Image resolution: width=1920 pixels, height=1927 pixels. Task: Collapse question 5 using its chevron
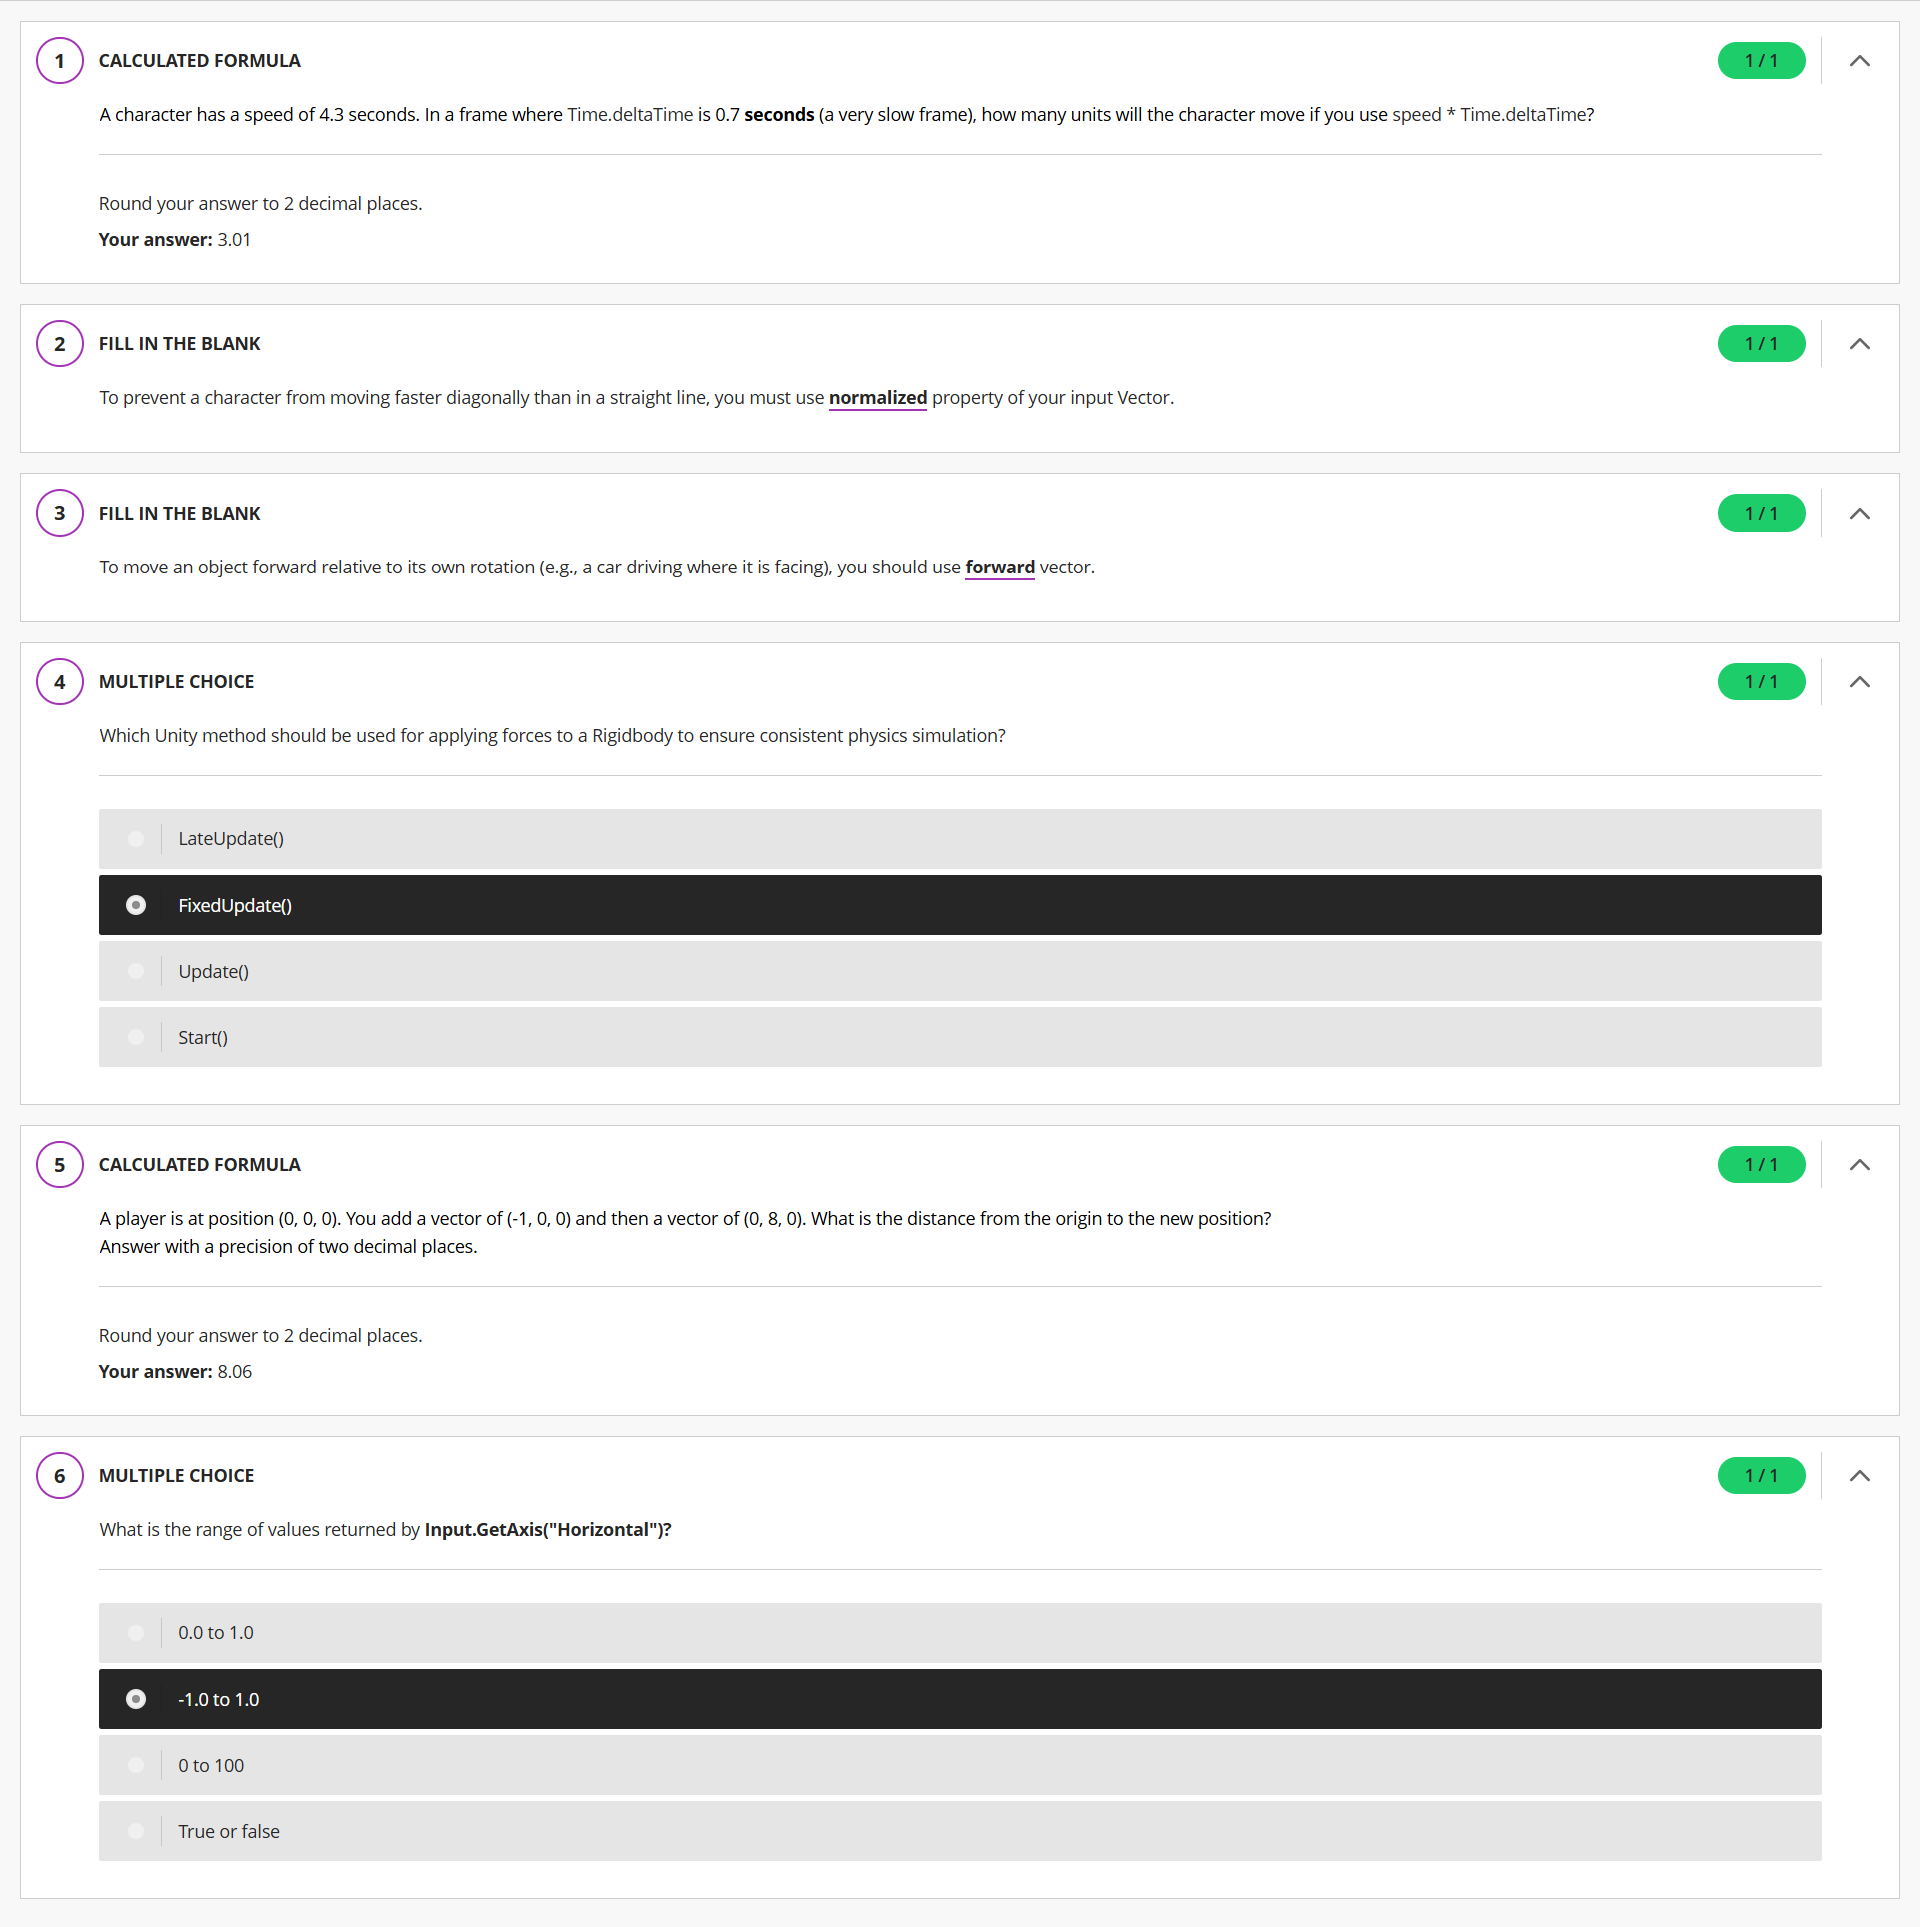point(1859,1165)
